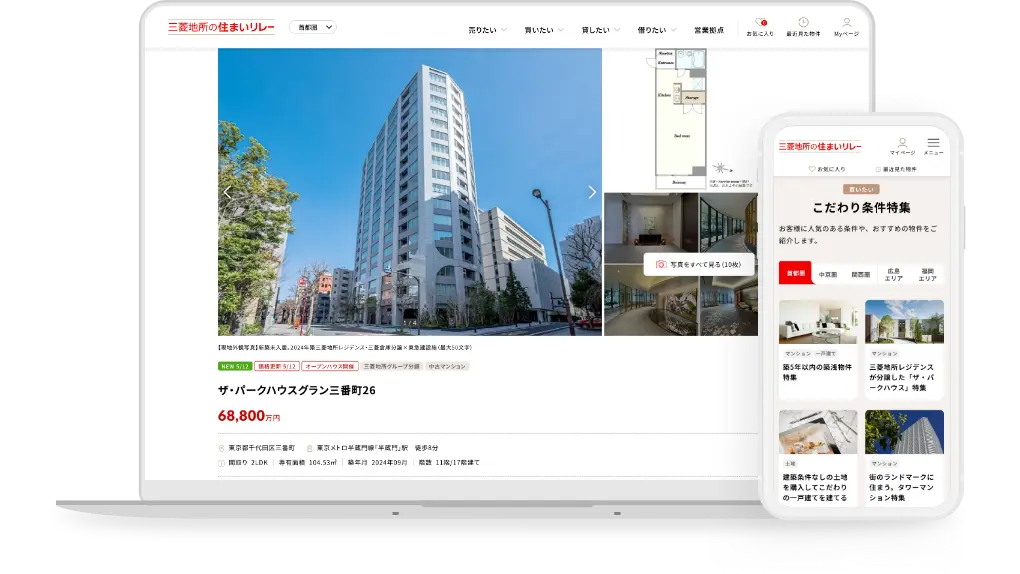Switch to the 関西圏 tab on mobile

tap(860, 273)
